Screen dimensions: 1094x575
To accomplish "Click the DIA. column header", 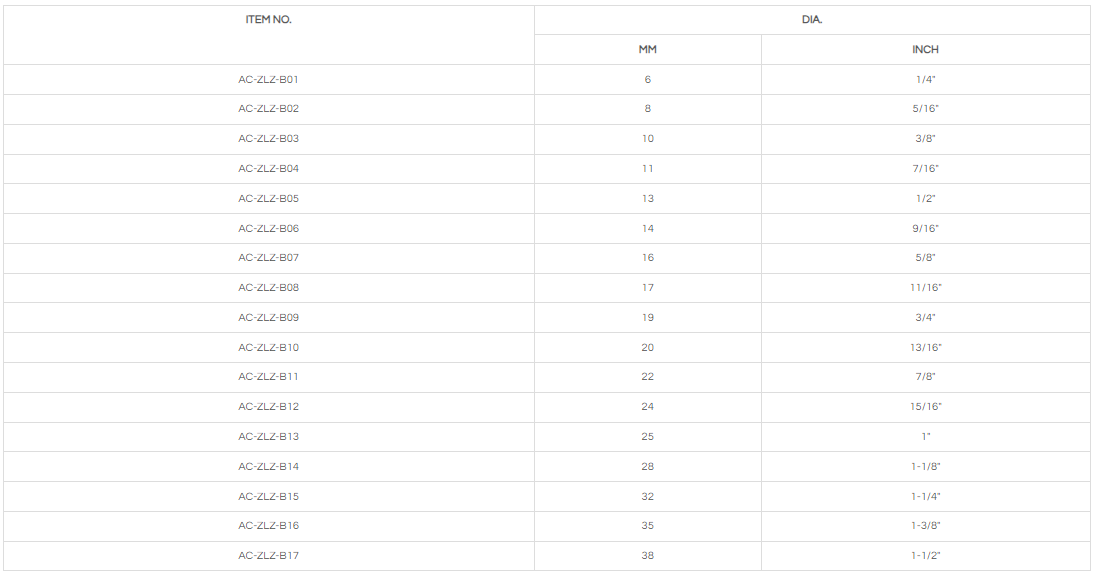I will coord(811,20).
